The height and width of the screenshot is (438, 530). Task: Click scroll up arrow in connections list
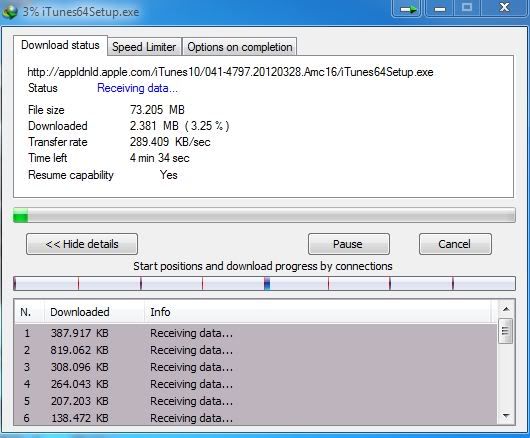point(506,309)
